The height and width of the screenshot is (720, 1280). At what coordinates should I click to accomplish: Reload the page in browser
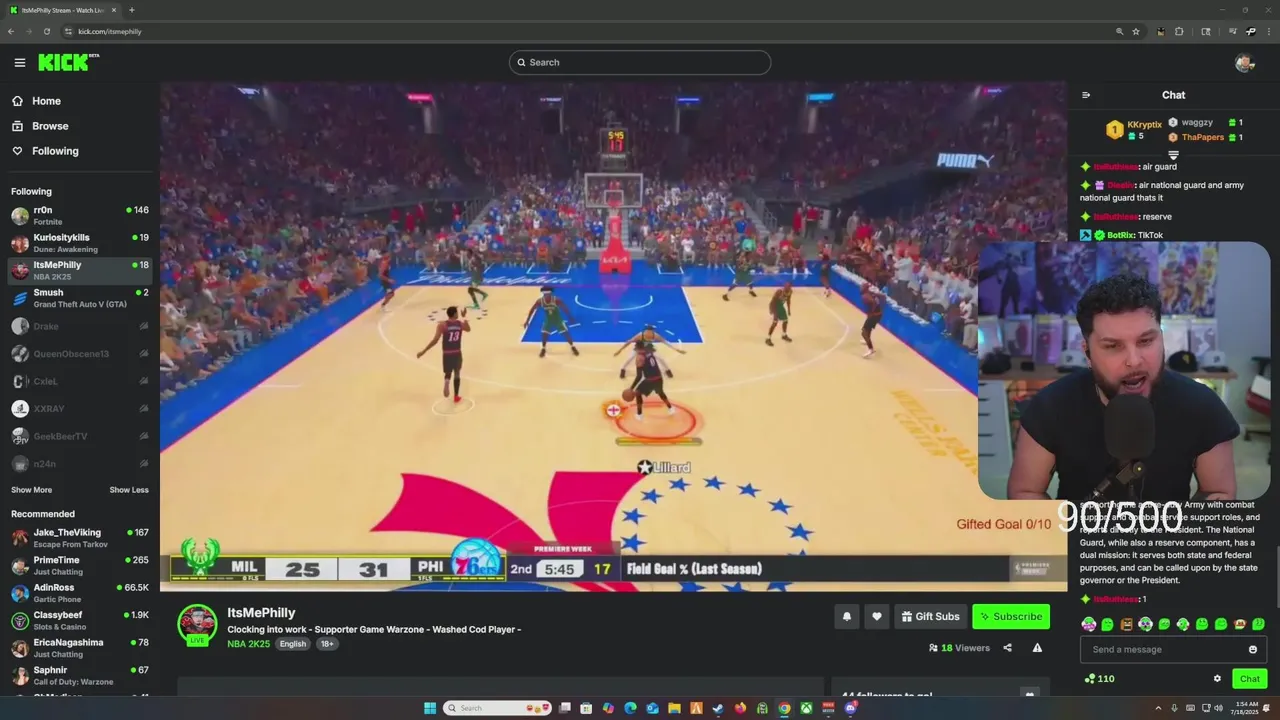pos(46,31)
